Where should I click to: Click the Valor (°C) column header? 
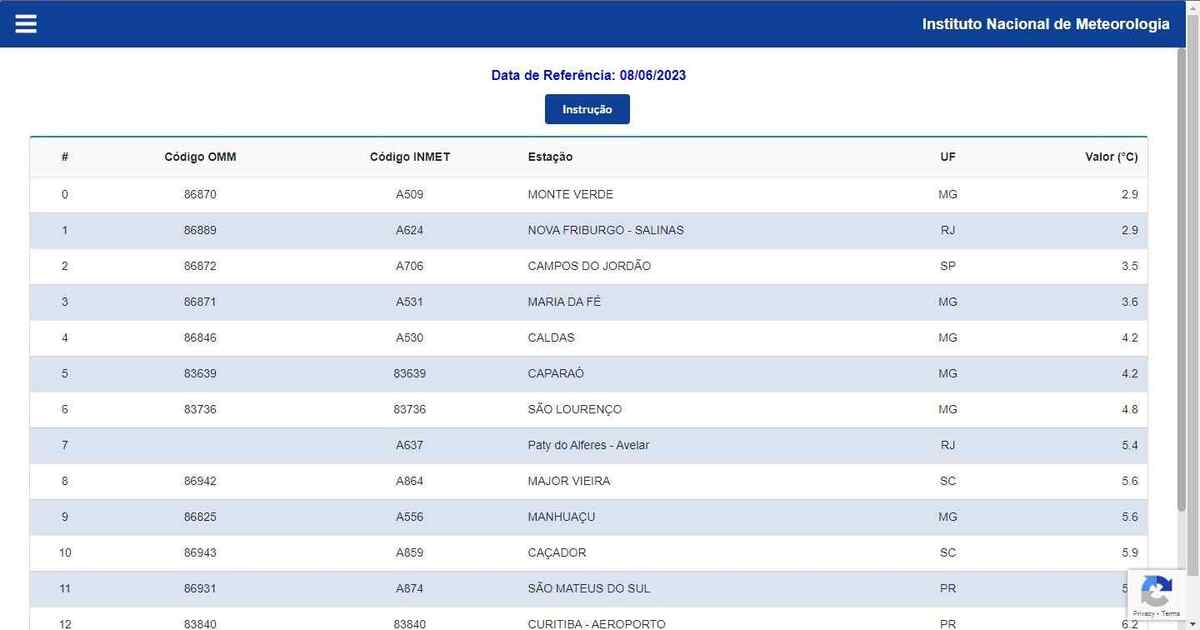pos(1111,157)
